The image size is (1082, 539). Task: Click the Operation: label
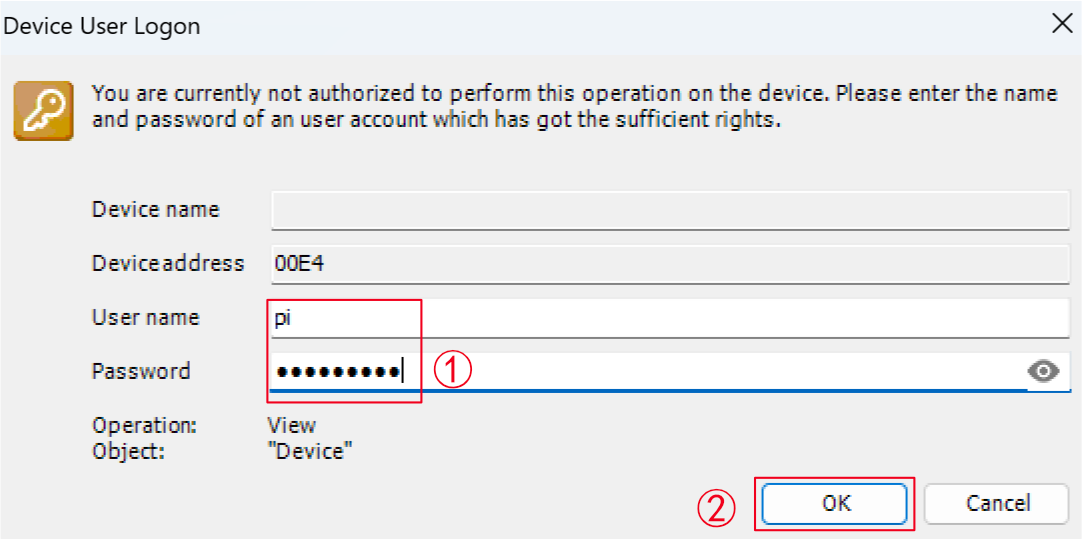144,426
